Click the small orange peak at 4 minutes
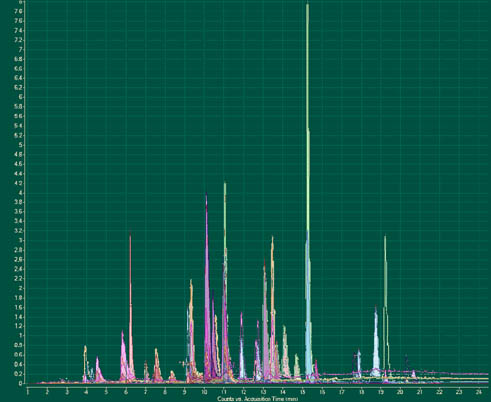The width and height of the screenshot is (491, 402). [85, 362]
